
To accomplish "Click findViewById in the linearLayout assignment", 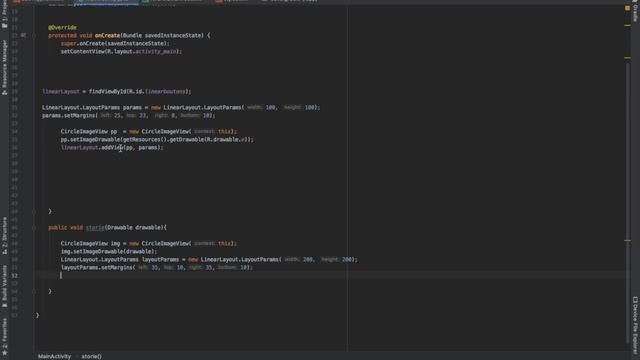I will pos(107,91).
